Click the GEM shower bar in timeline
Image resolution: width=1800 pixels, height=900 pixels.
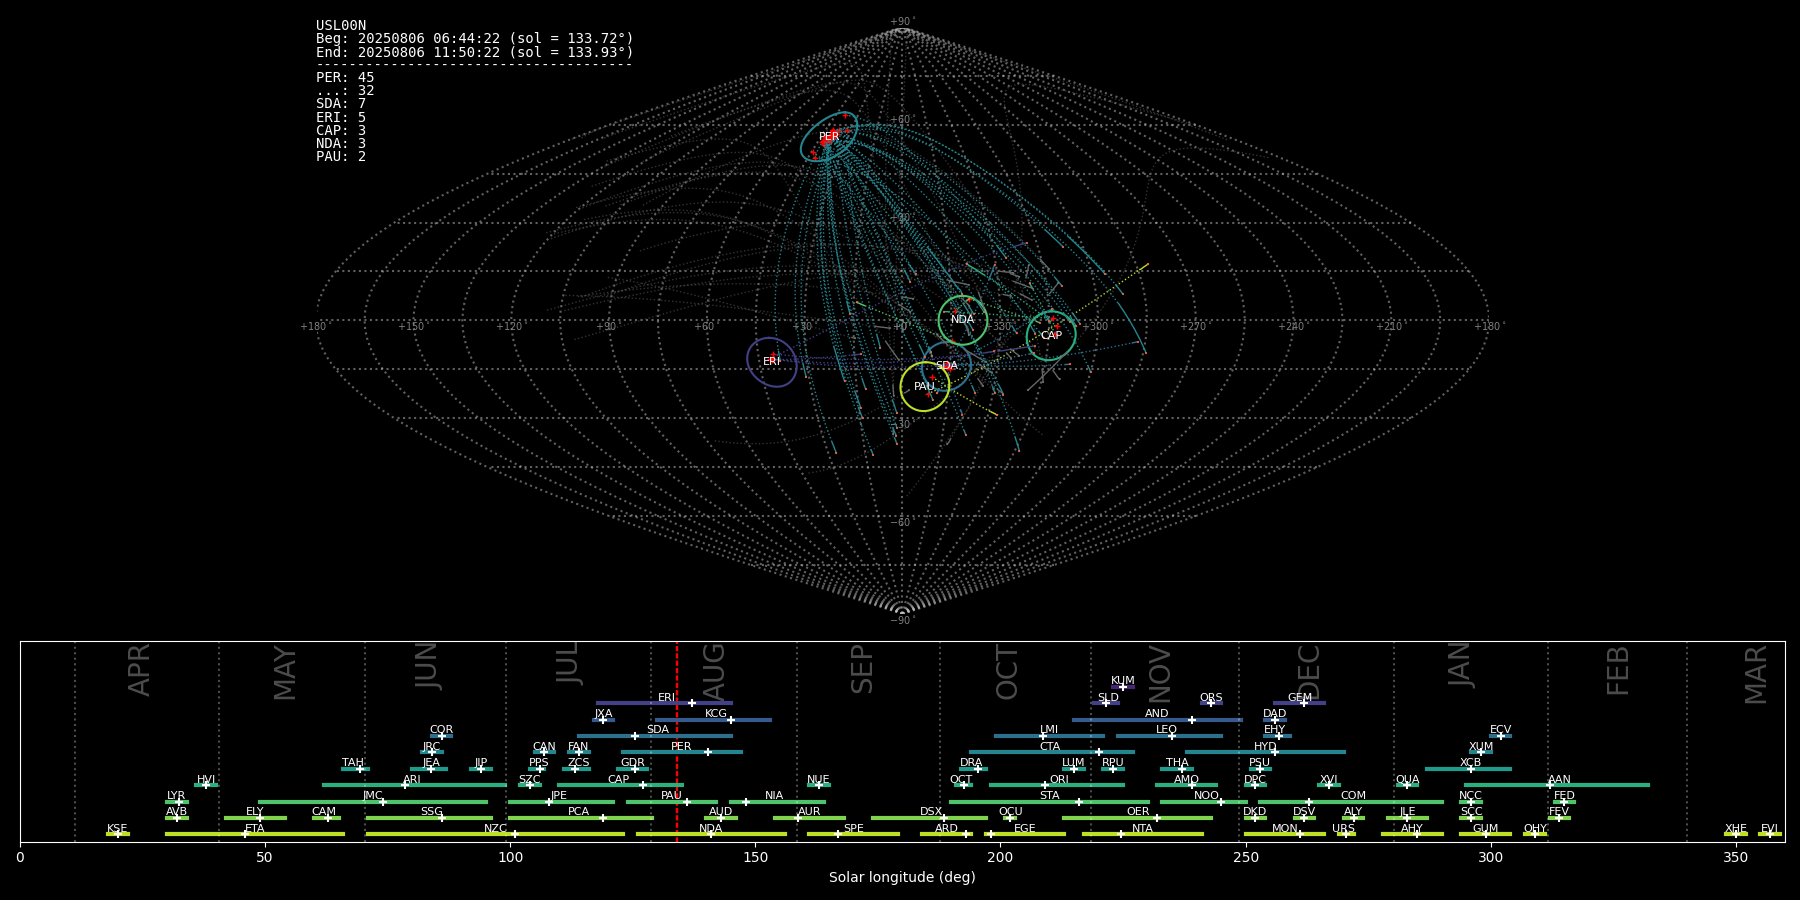pos(1299,703)
